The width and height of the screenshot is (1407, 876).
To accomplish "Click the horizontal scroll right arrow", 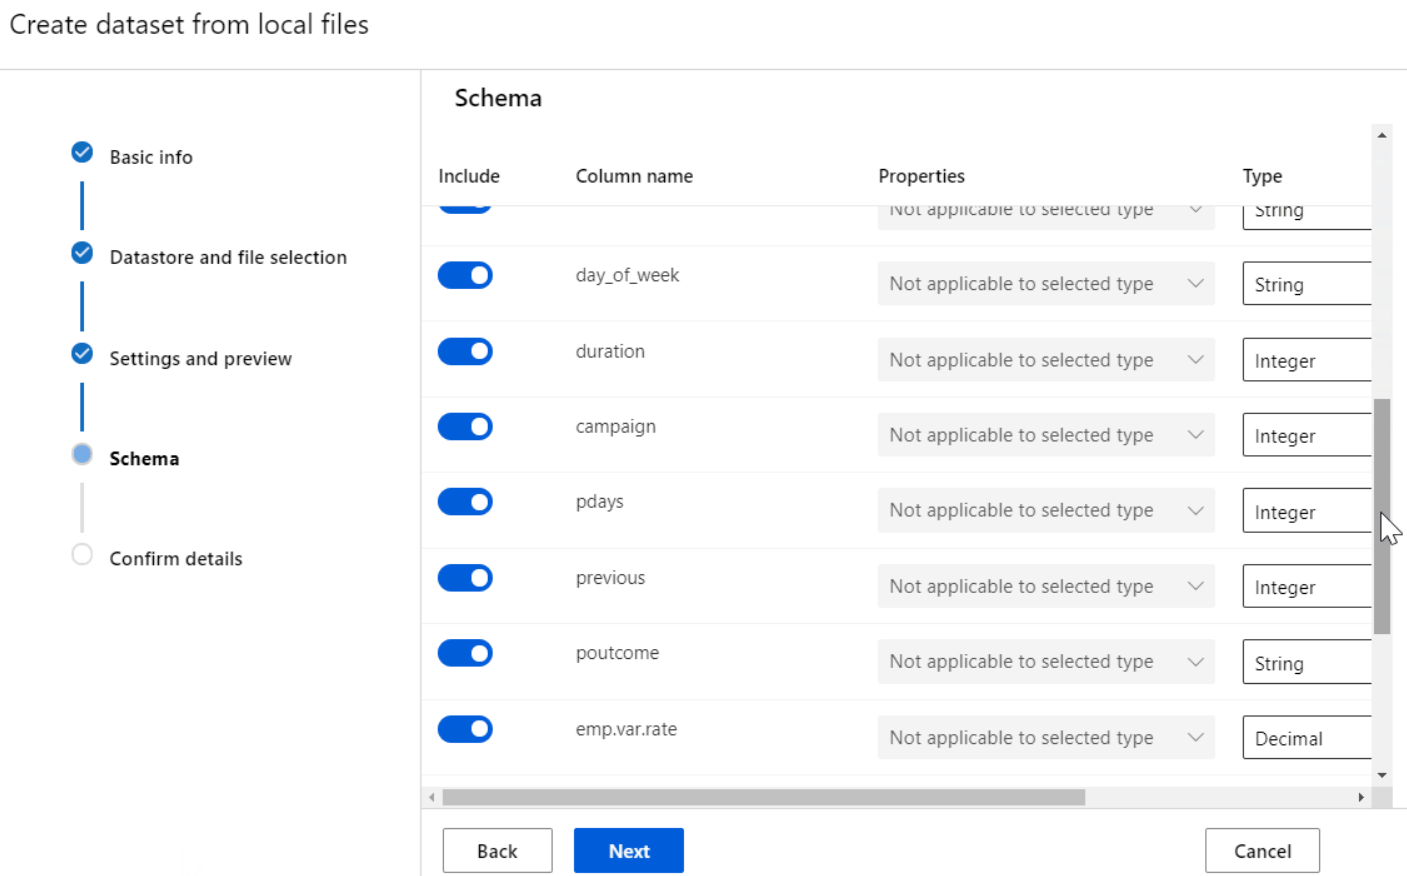I will (x=1360, y=797).
